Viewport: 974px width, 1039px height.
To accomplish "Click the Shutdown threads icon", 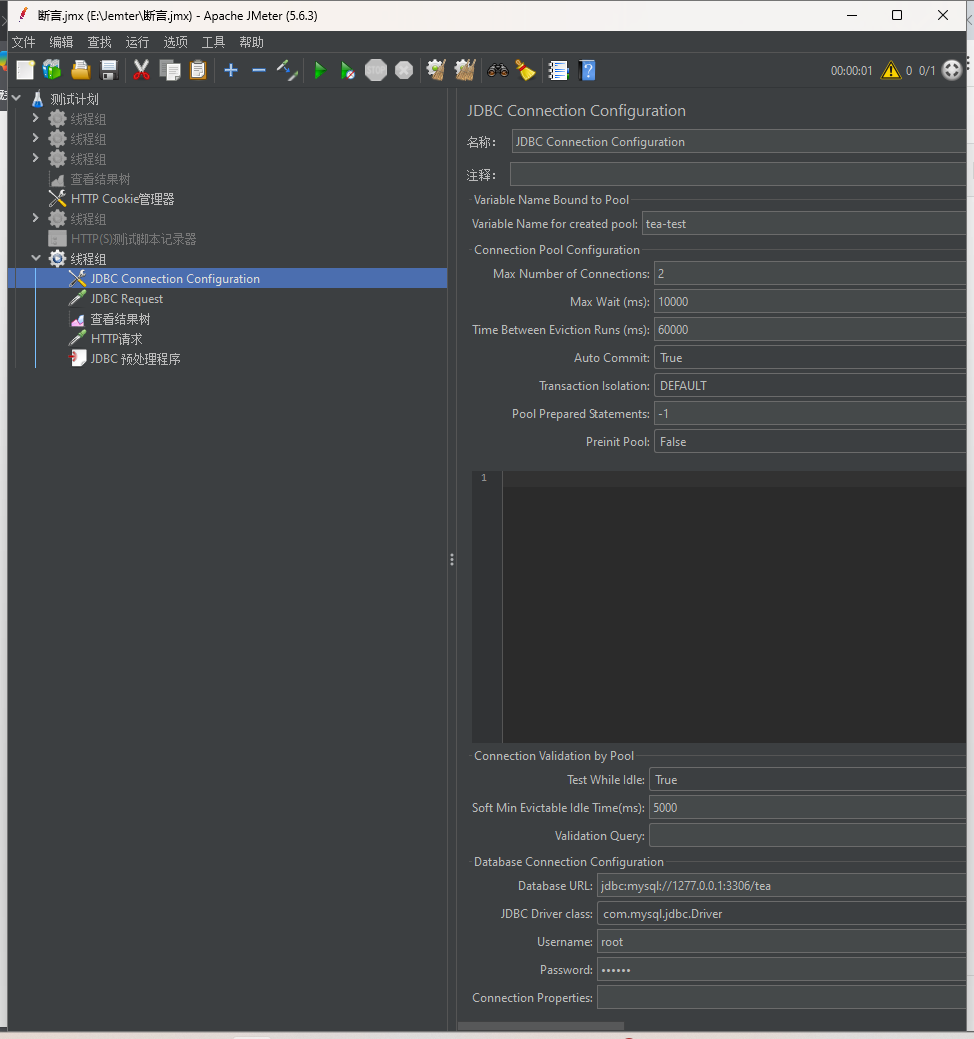I will pyautogui.click(x=404, y=70).
